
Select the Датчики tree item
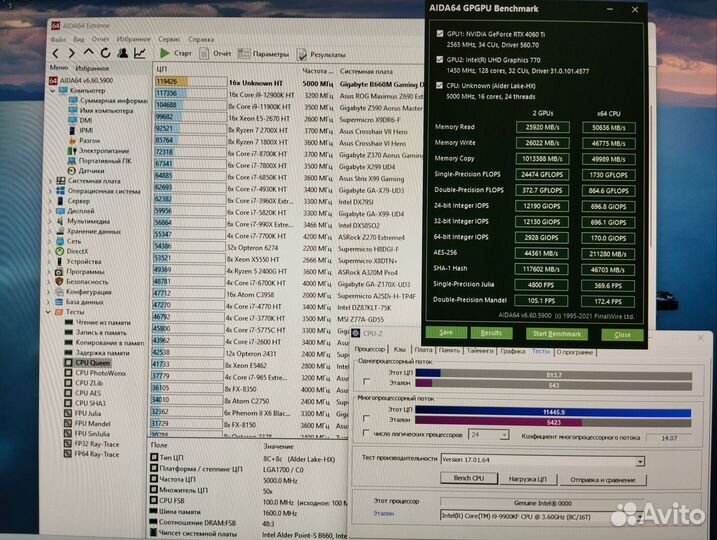pos(86,171)
